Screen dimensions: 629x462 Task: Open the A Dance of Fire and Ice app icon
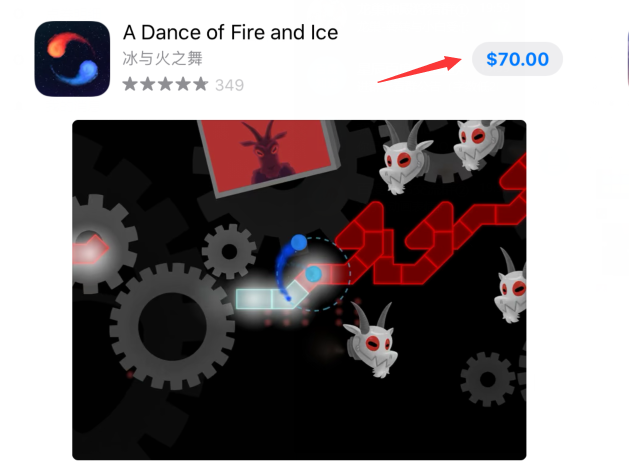pyautogui.click(x=72, y=59)
